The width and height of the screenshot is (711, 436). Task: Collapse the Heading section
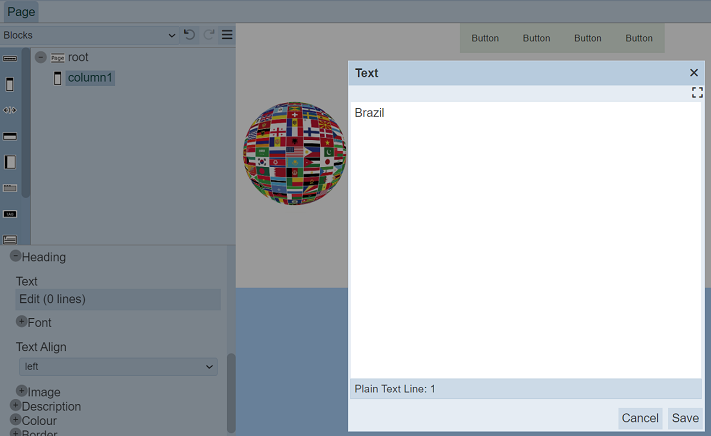click(16, 256)
